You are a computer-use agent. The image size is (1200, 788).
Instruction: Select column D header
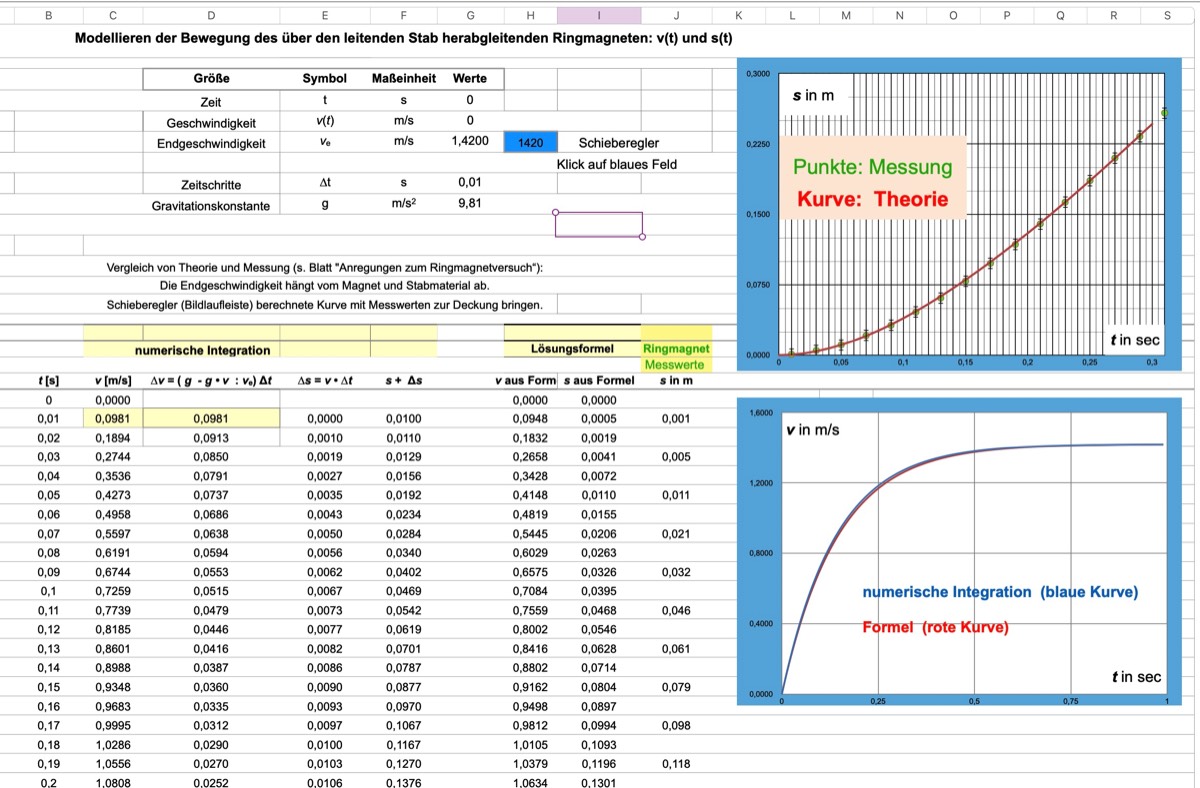tap(210, 15)
